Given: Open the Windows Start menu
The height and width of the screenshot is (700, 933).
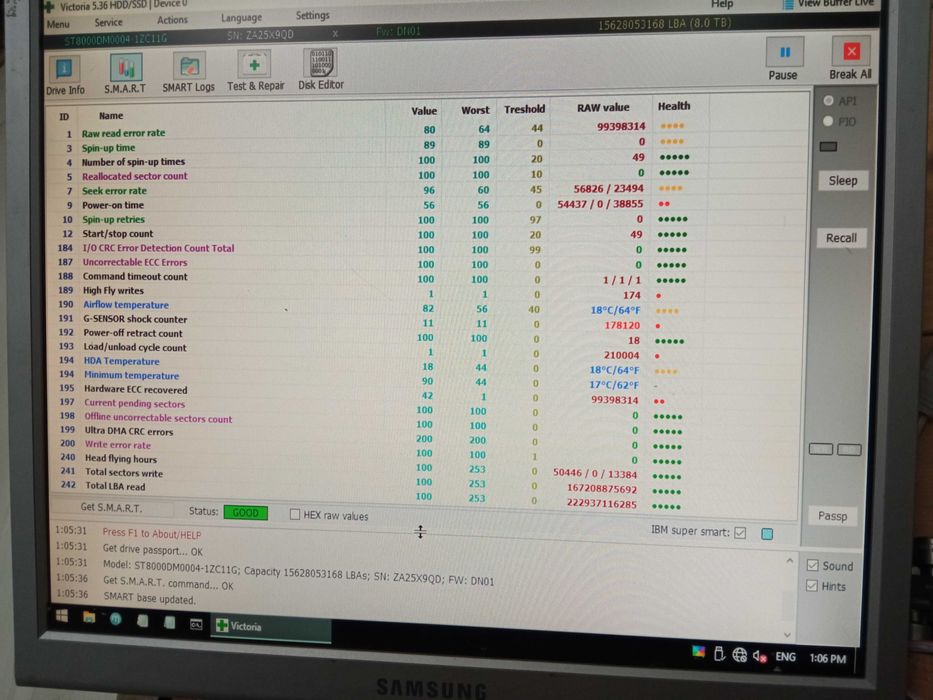Looking at the screenshot, I should [62, 616].
